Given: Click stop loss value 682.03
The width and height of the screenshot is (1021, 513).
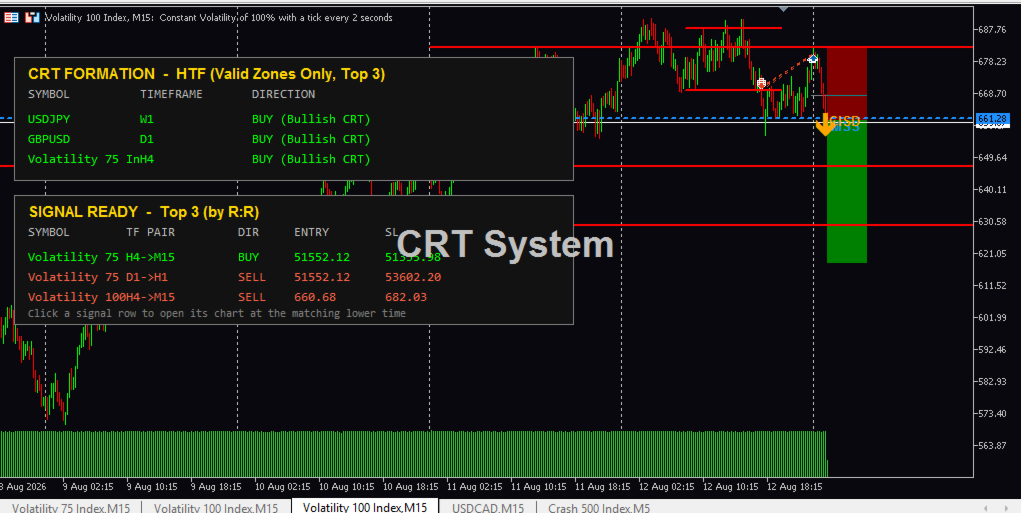Looking at the screenshot, I should click(x=406, y=297).
